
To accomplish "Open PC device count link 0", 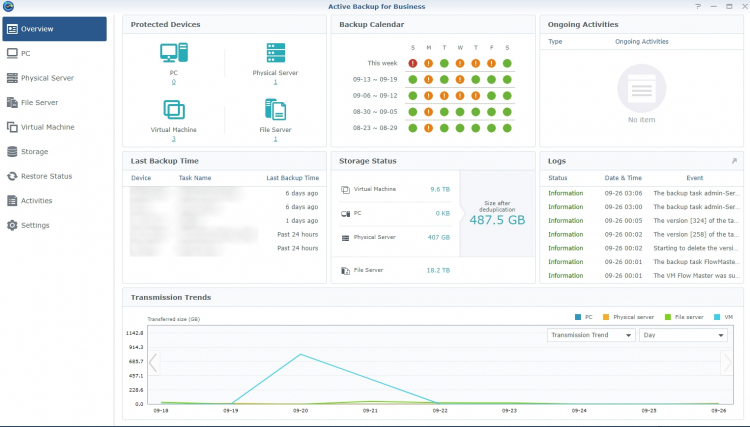I will click(x=174, y=82).
